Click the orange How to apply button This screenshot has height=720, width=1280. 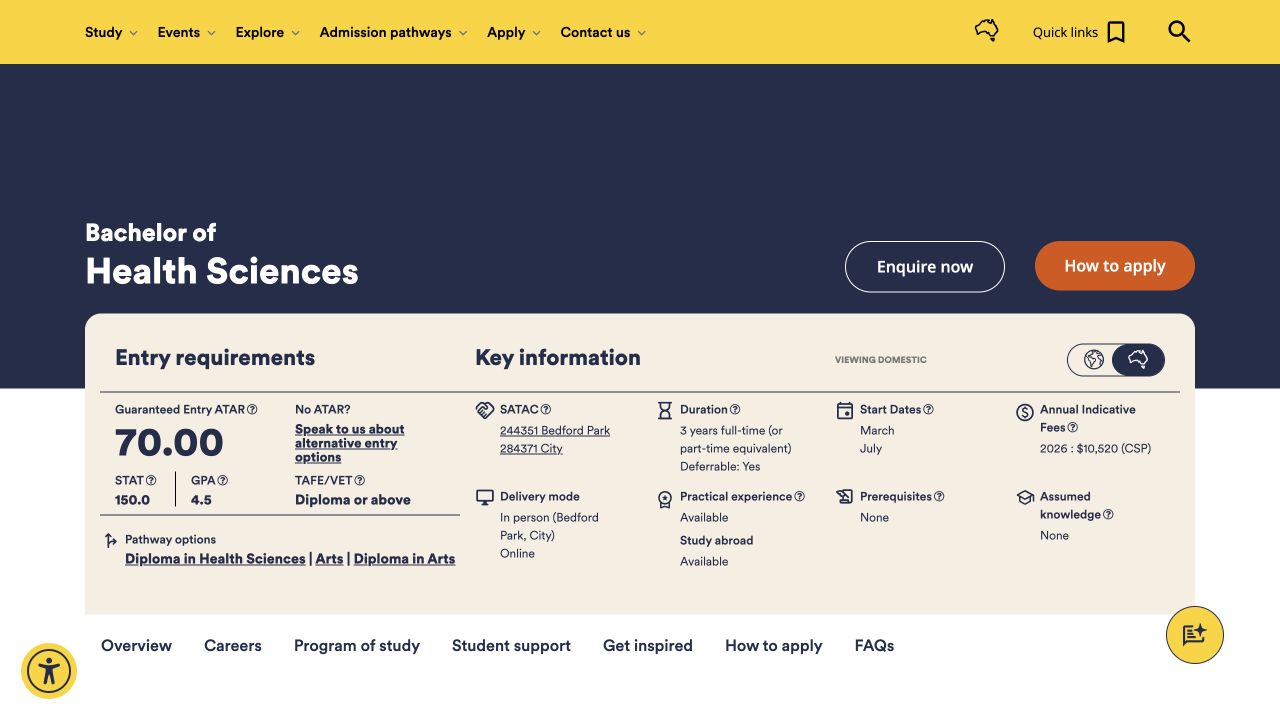point(1115,266)
